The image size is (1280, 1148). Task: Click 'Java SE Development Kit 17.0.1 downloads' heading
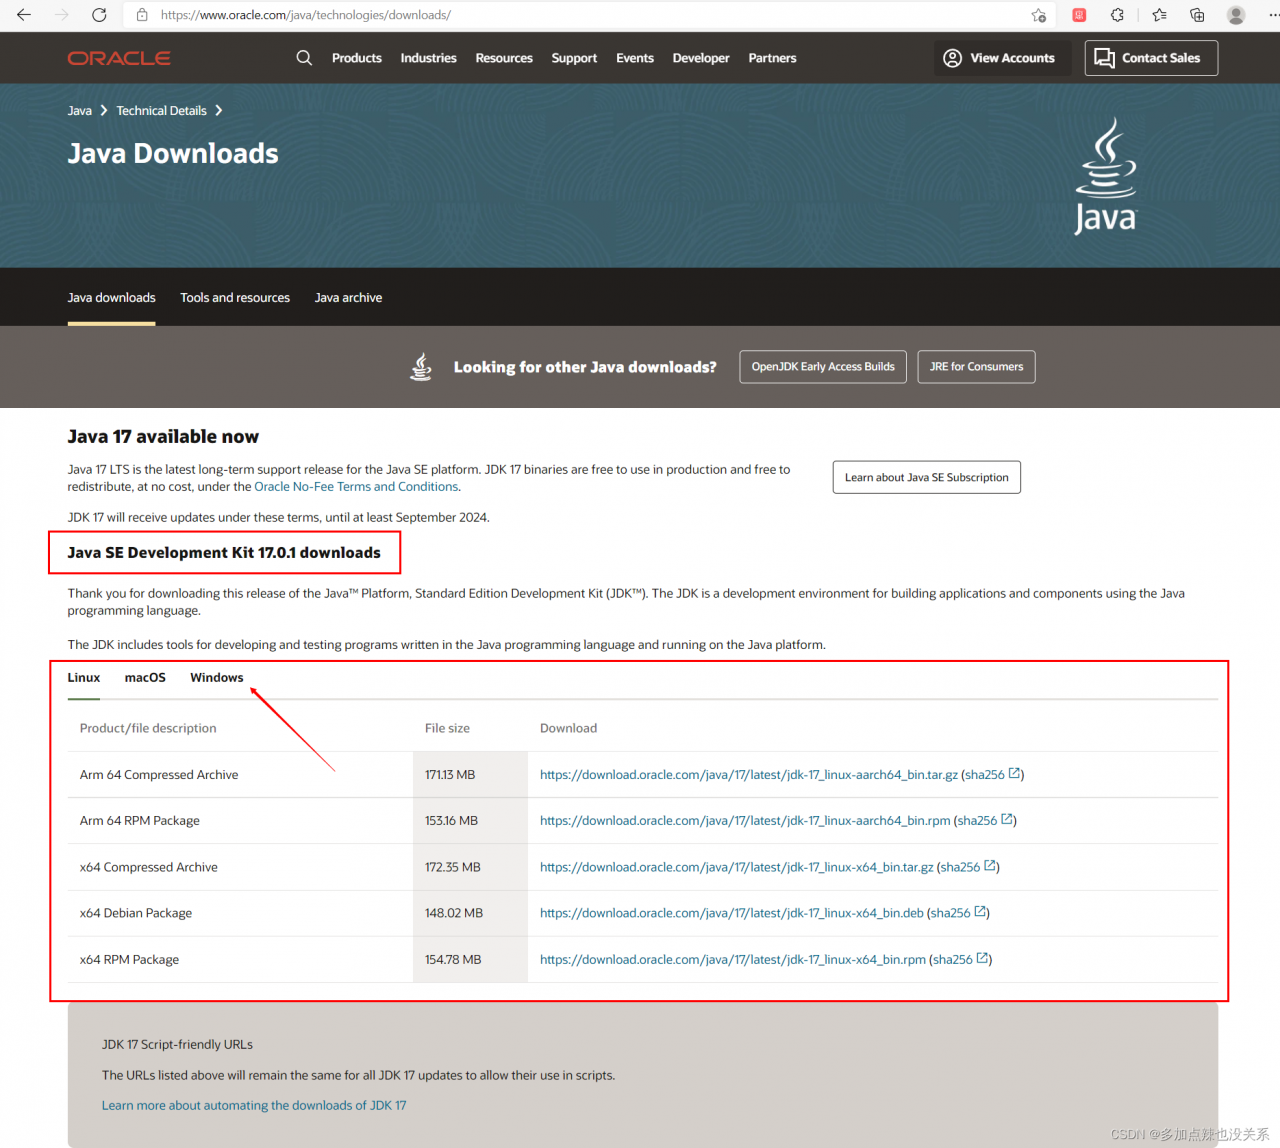pos(224,553)
